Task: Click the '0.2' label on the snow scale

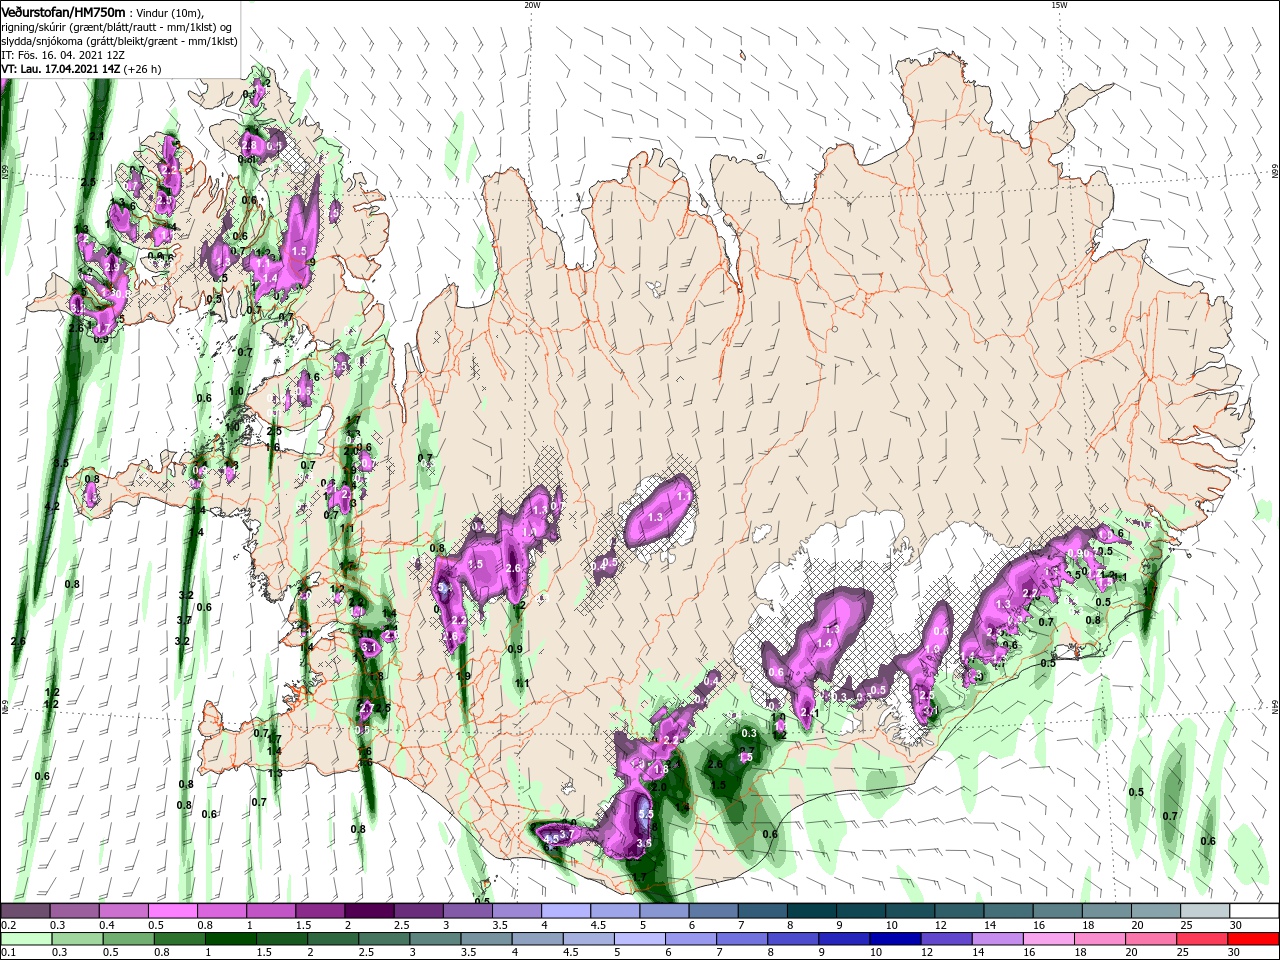Action: 8,925
